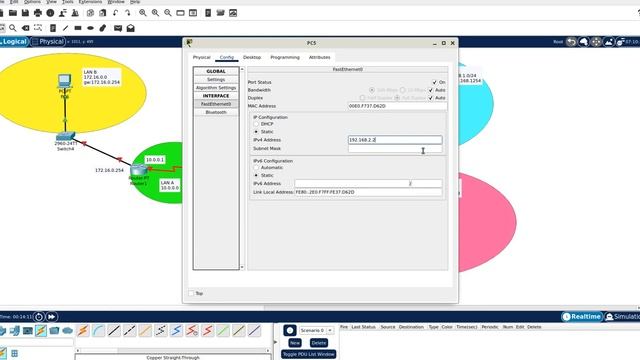This screenshot has width=640, height=360.
Task: Select Automatic radio under IPv6 Configuration
Action: (256, 167)
